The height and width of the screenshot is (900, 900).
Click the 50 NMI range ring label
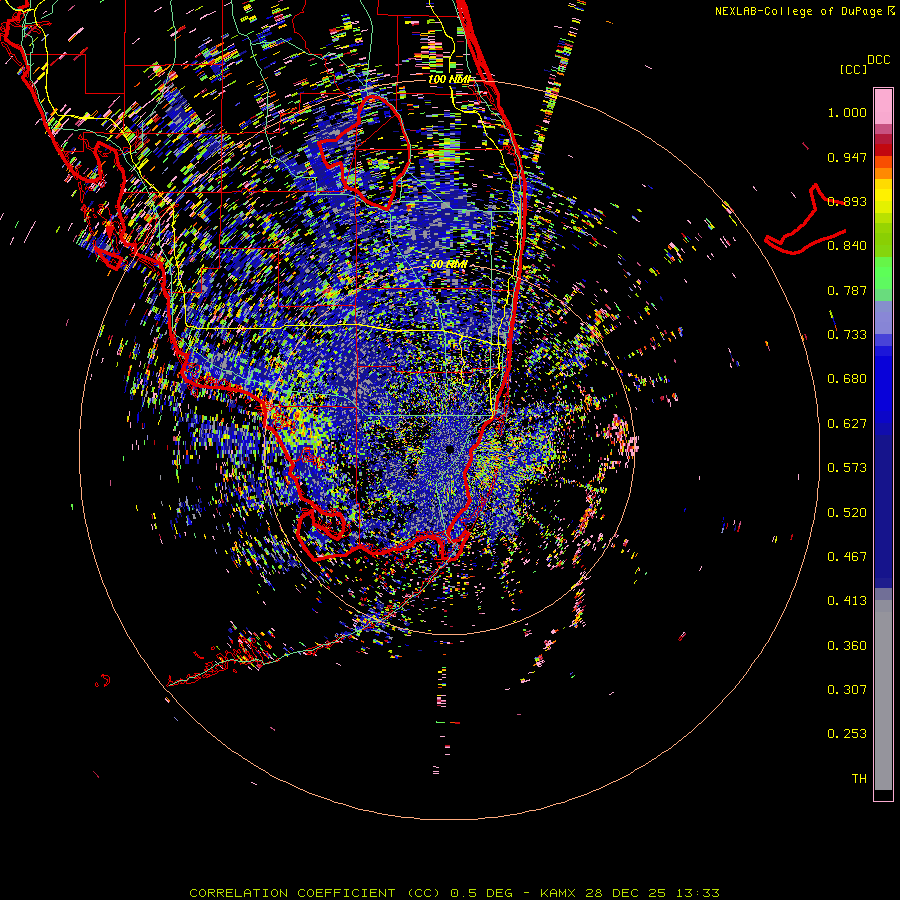click(448, 265)
